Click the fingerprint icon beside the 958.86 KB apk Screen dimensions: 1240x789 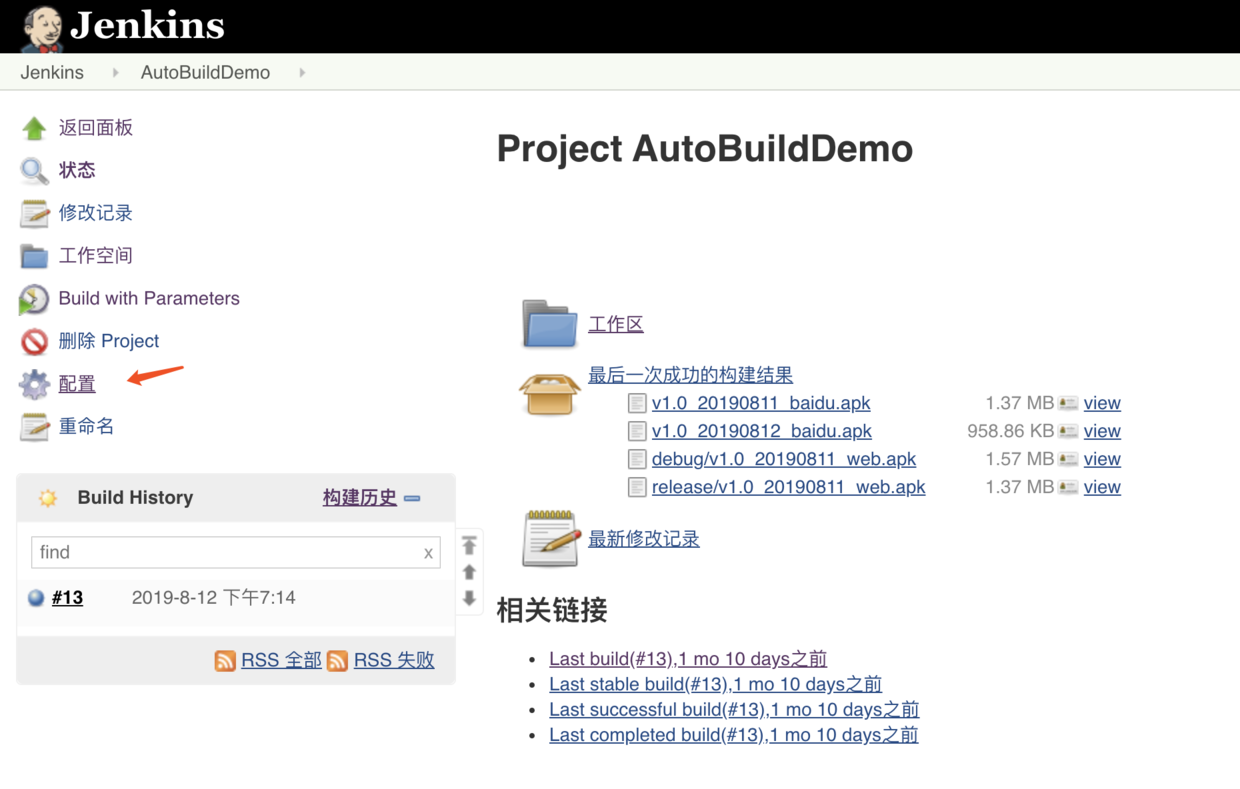click(1068, 431)
